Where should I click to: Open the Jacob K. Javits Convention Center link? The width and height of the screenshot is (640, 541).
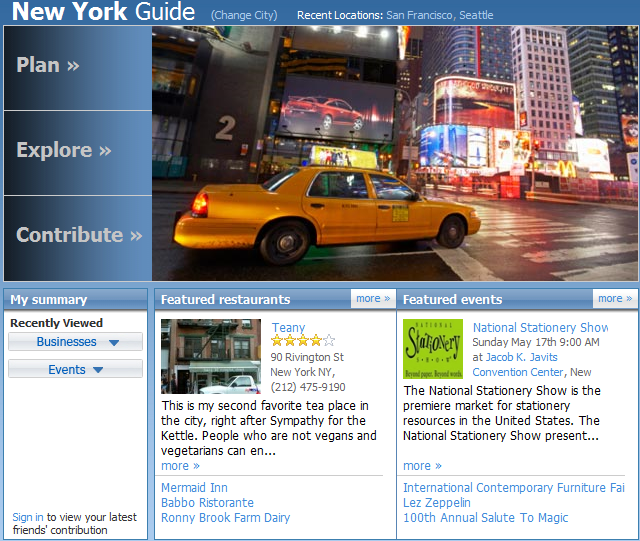[518, 365]
